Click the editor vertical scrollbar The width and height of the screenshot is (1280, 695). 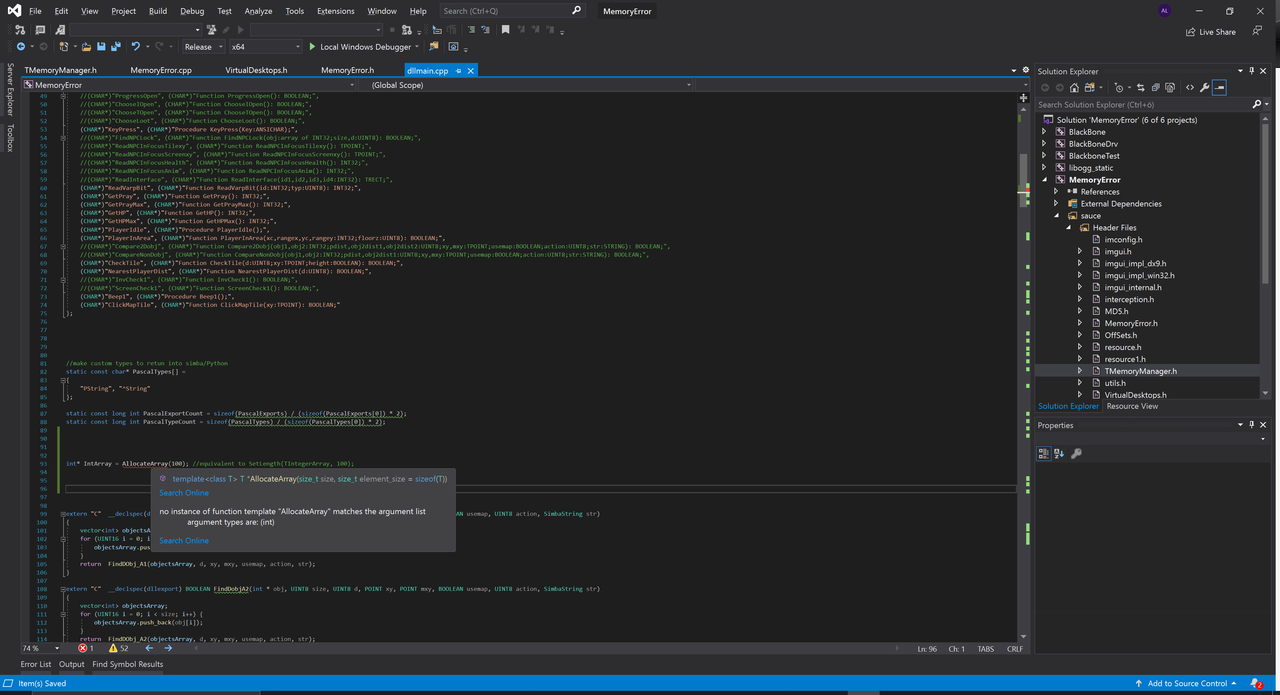1023,370
